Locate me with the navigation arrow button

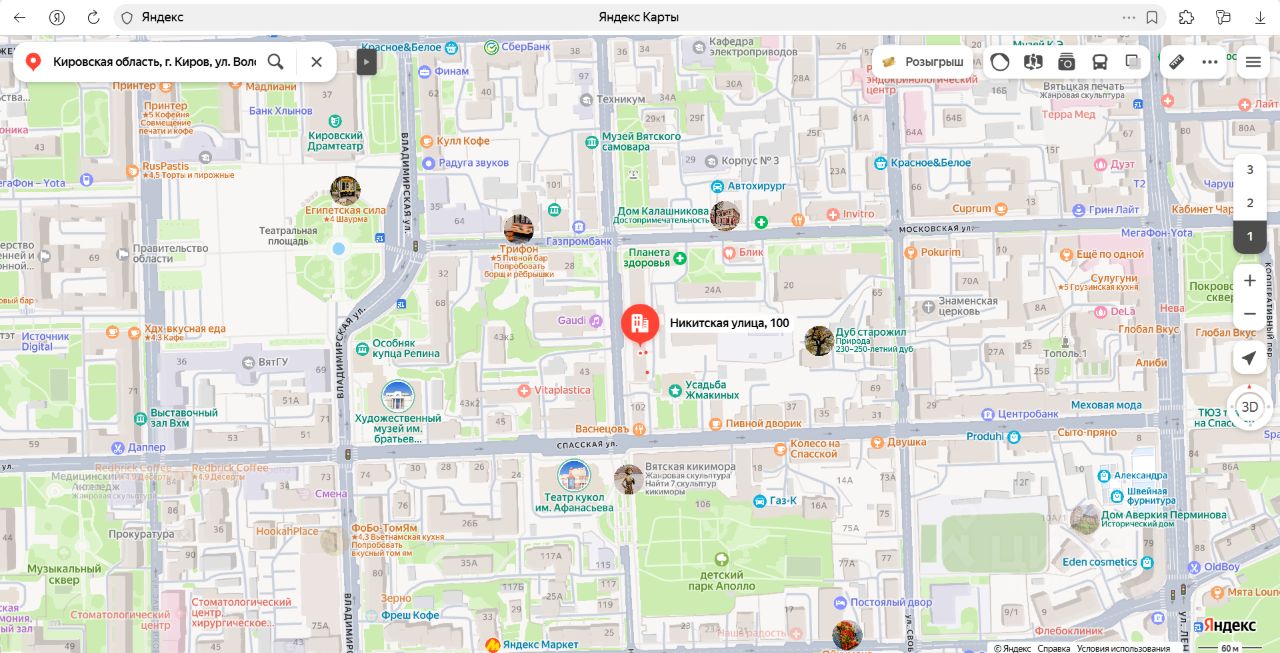click(1250, 358)
